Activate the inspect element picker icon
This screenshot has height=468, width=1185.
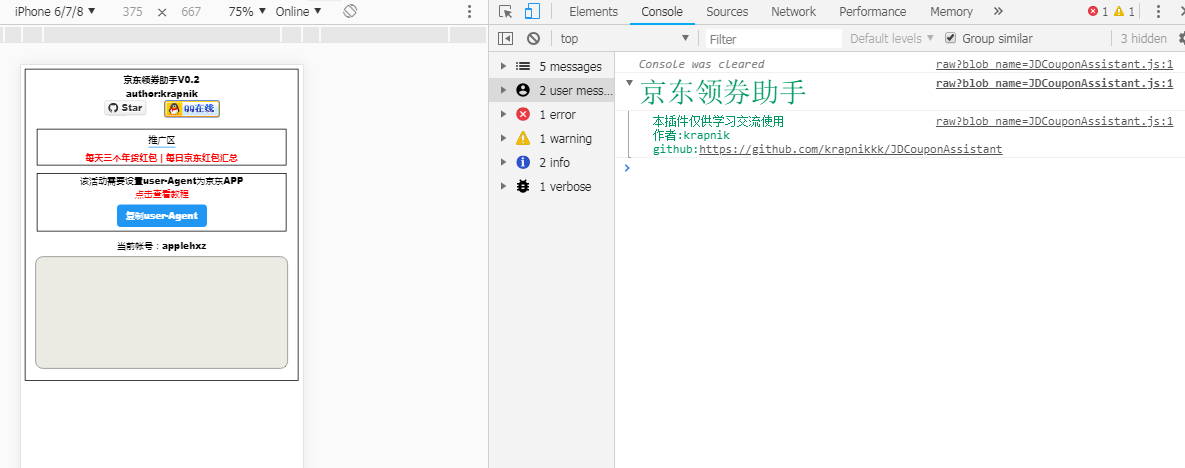(506, 11)
